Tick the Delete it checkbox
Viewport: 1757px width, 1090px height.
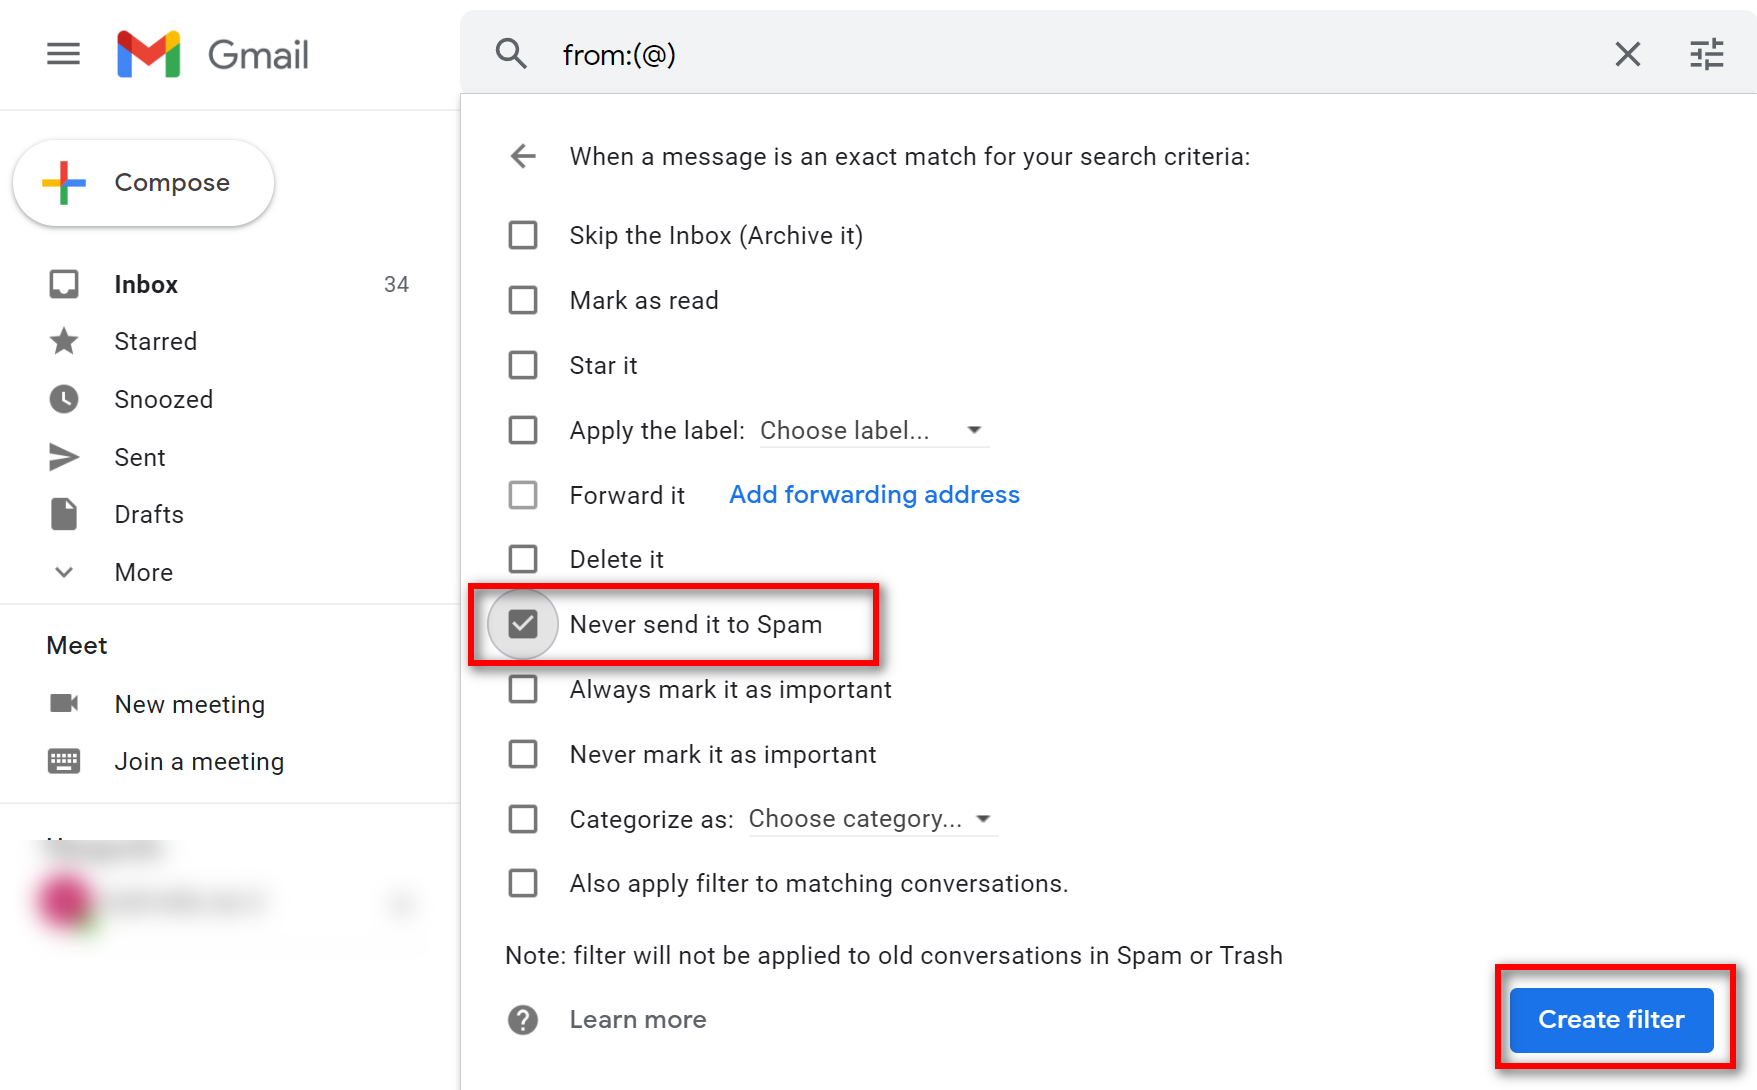click(x=523, y=559)
